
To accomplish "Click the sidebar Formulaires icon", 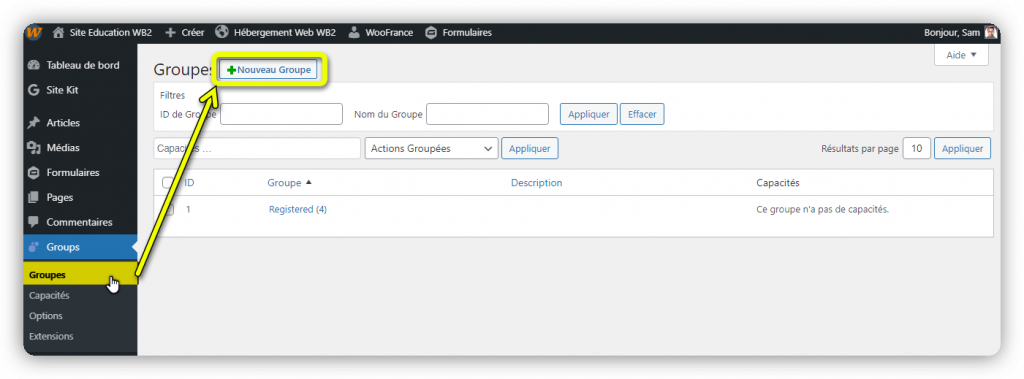I will 34,173.
